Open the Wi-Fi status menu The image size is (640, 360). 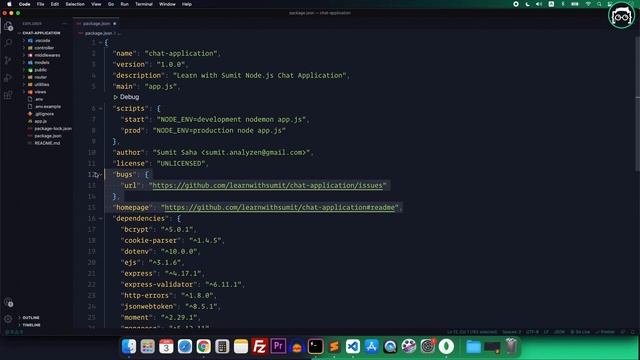point(588,4)
